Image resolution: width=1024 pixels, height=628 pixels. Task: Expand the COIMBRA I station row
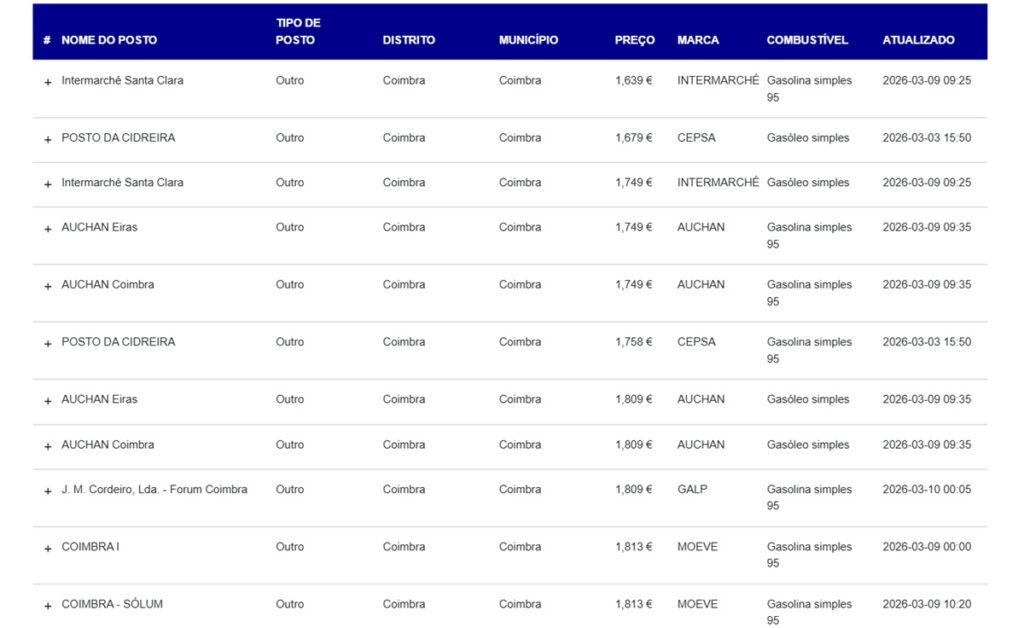(x=47, y=548)
